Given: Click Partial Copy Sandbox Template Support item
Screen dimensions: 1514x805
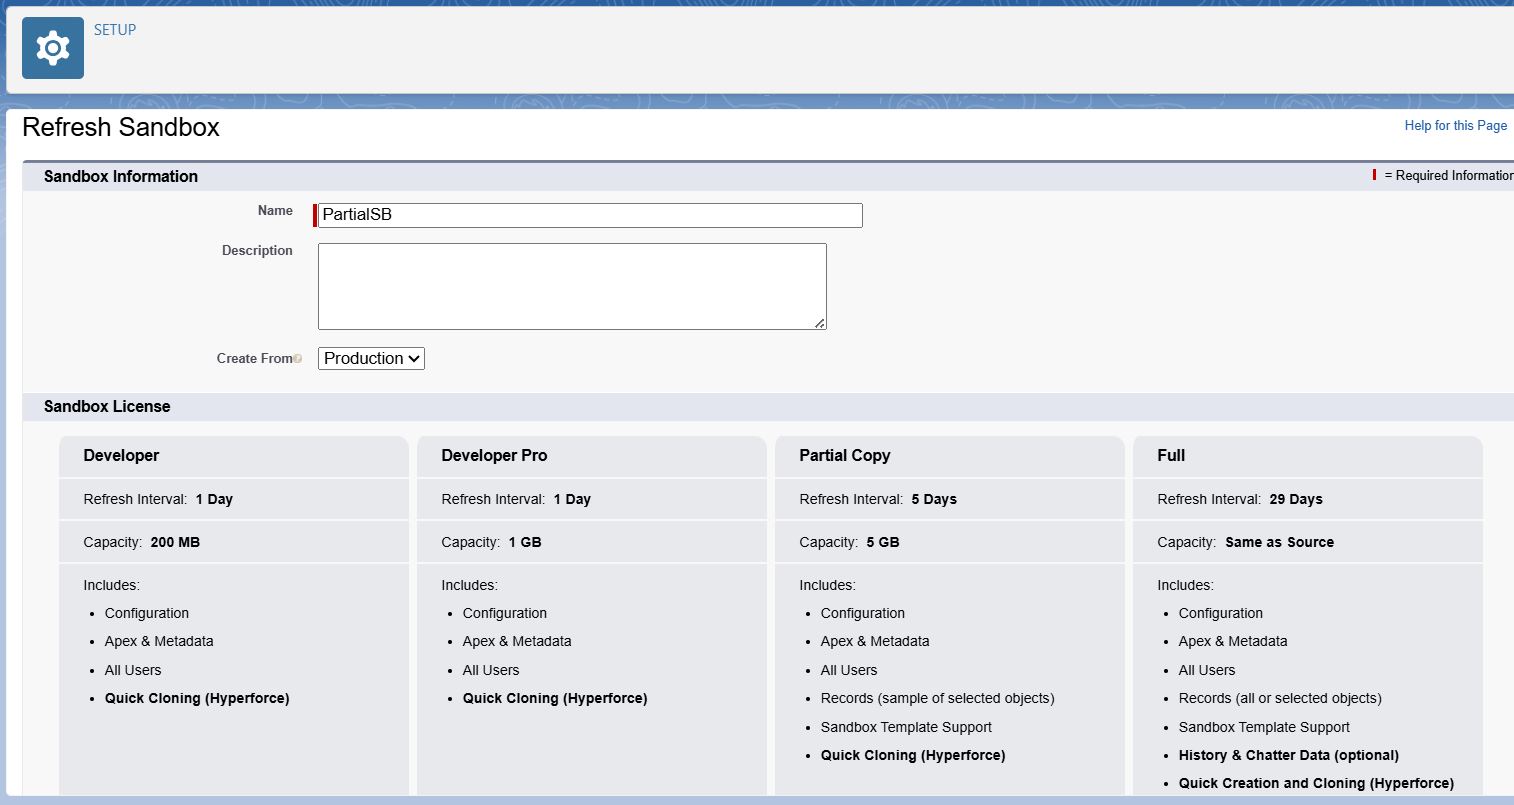Looking at the screenshot, I should click(906, 727).
